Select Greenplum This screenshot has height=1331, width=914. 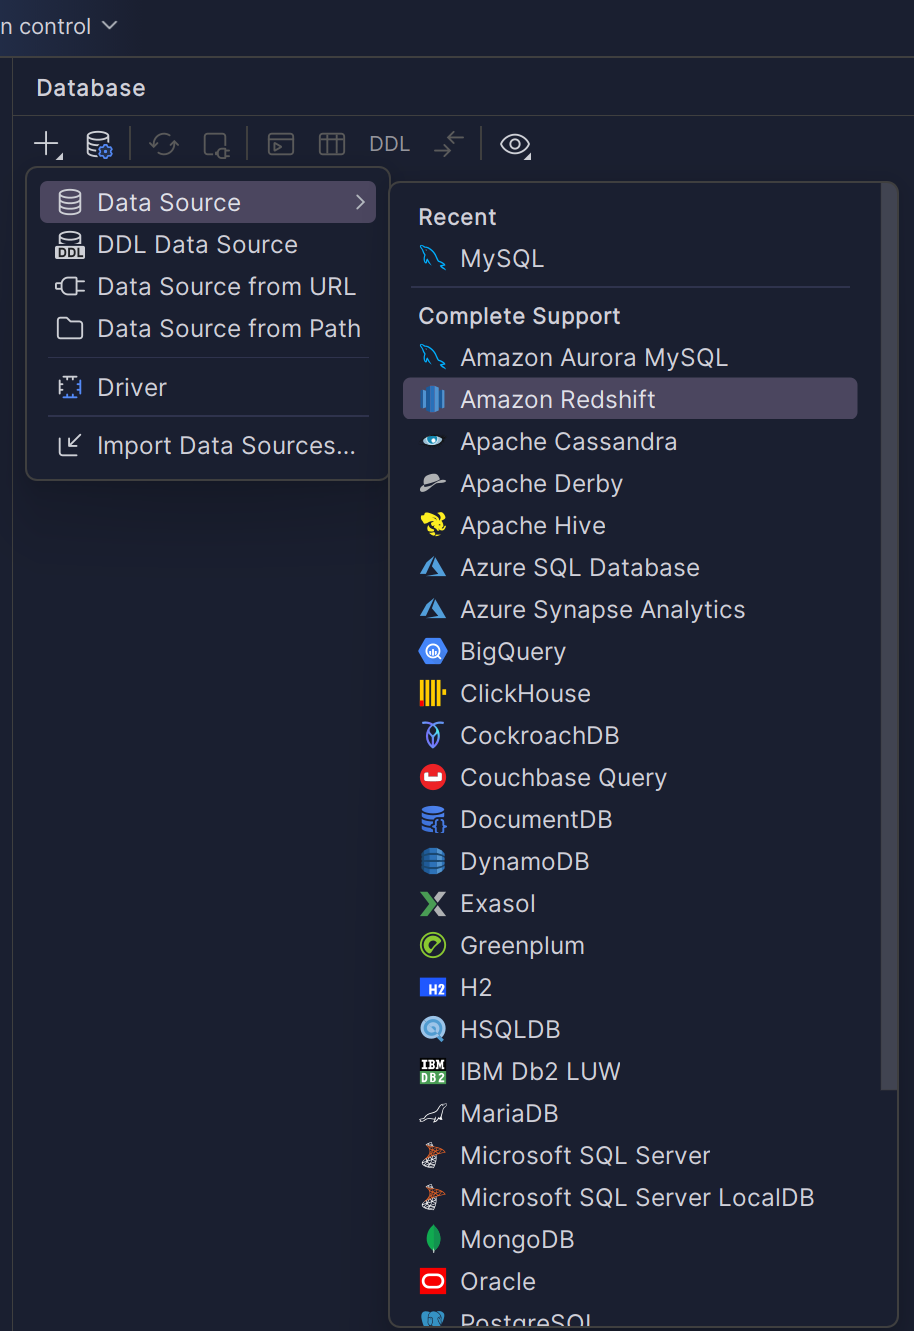tap(630, 945)
